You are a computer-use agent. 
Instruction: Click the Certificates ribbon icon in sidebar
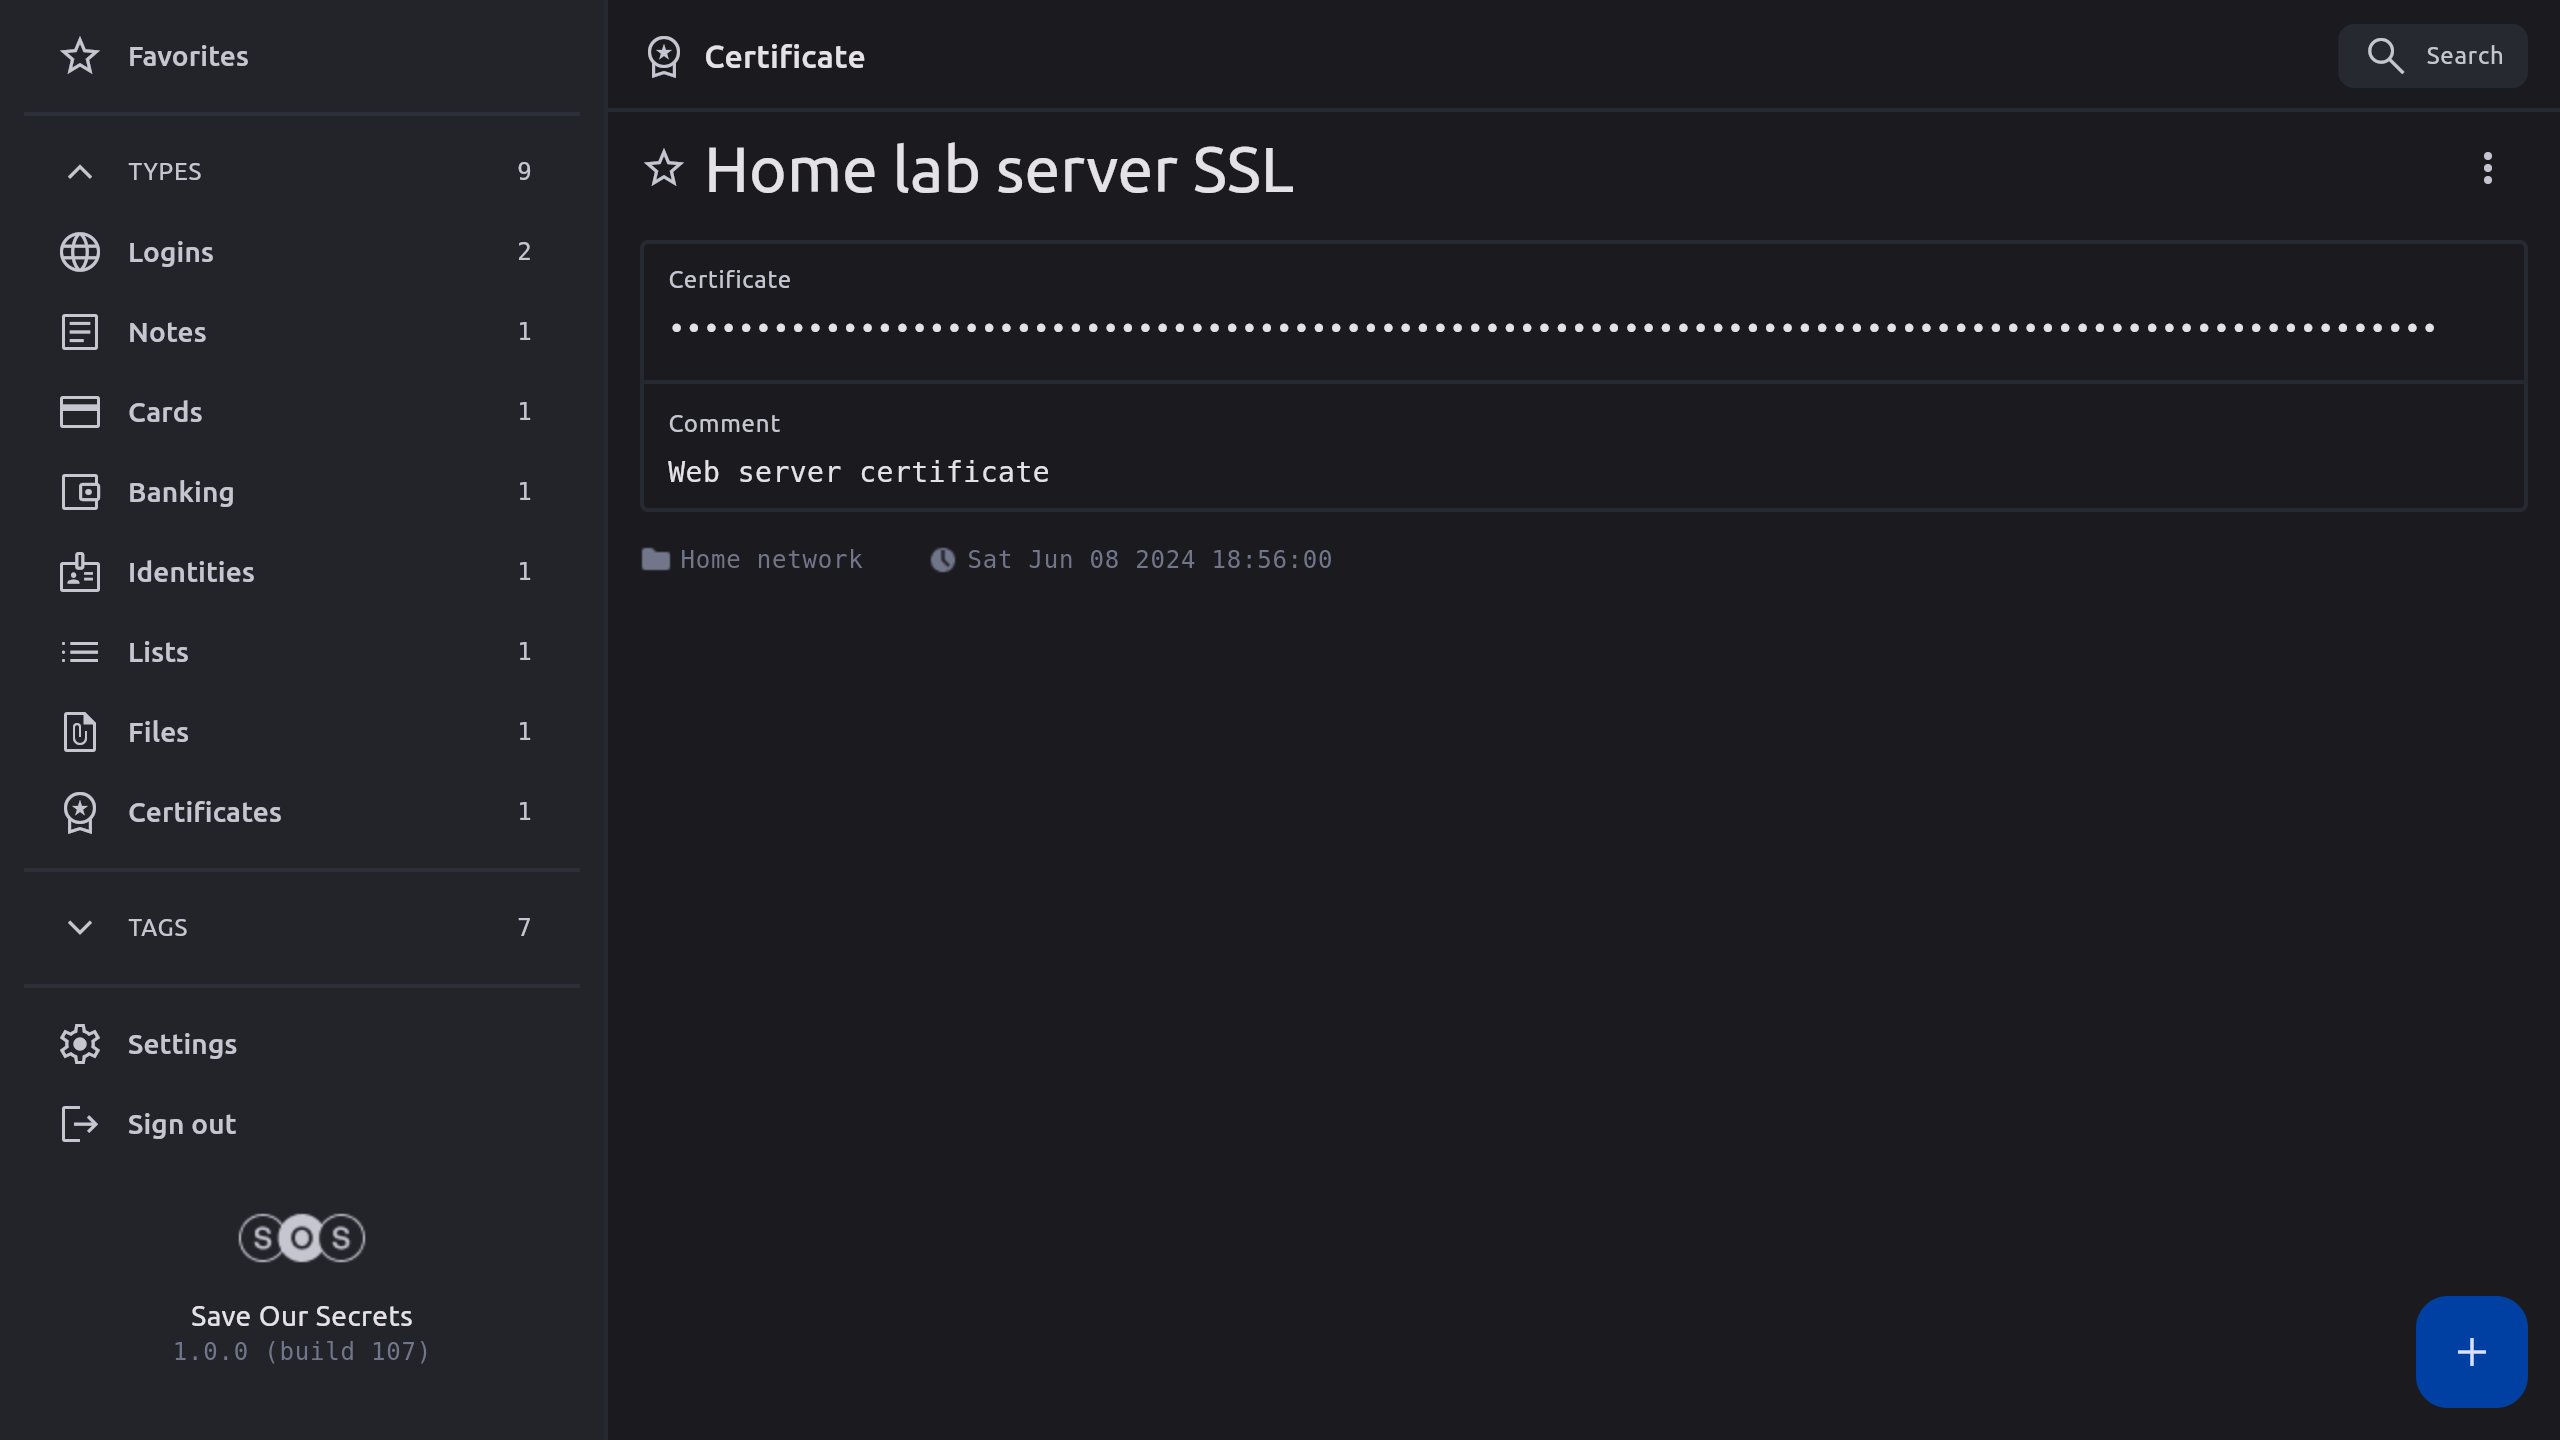[80, 812]
